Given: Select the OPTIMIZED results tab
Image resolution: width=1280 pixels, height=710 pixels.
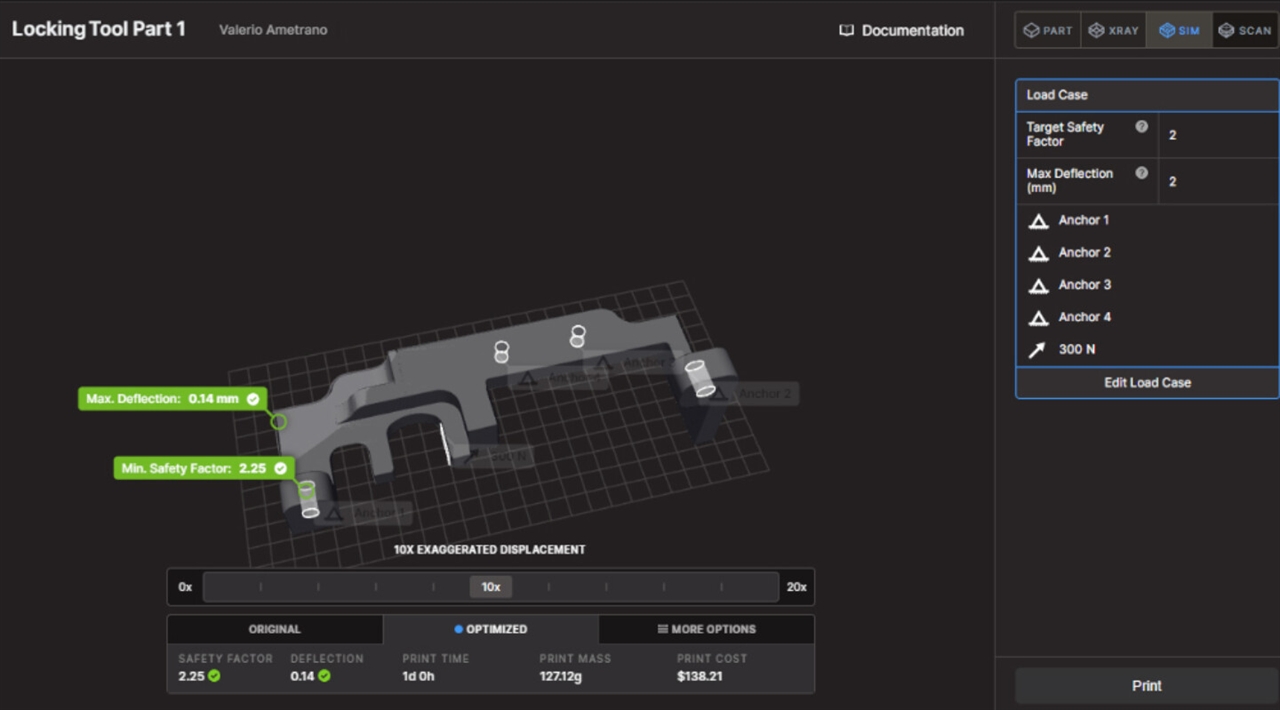Looking at the screenshot, I should click(490, 629).
